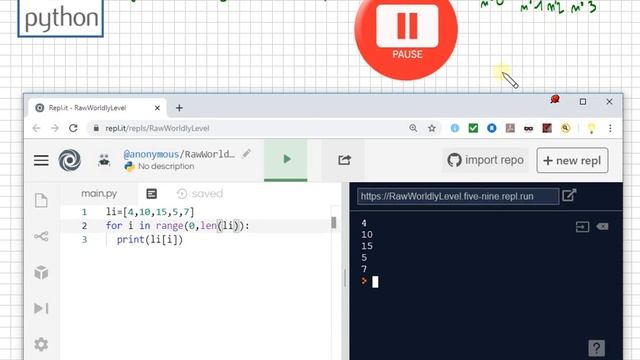Image resolution: width=640 pixels, height=360 pixels.
Task: Select the Repl.it - RawWorldlyLevel tab
Action: click(97, 108)
